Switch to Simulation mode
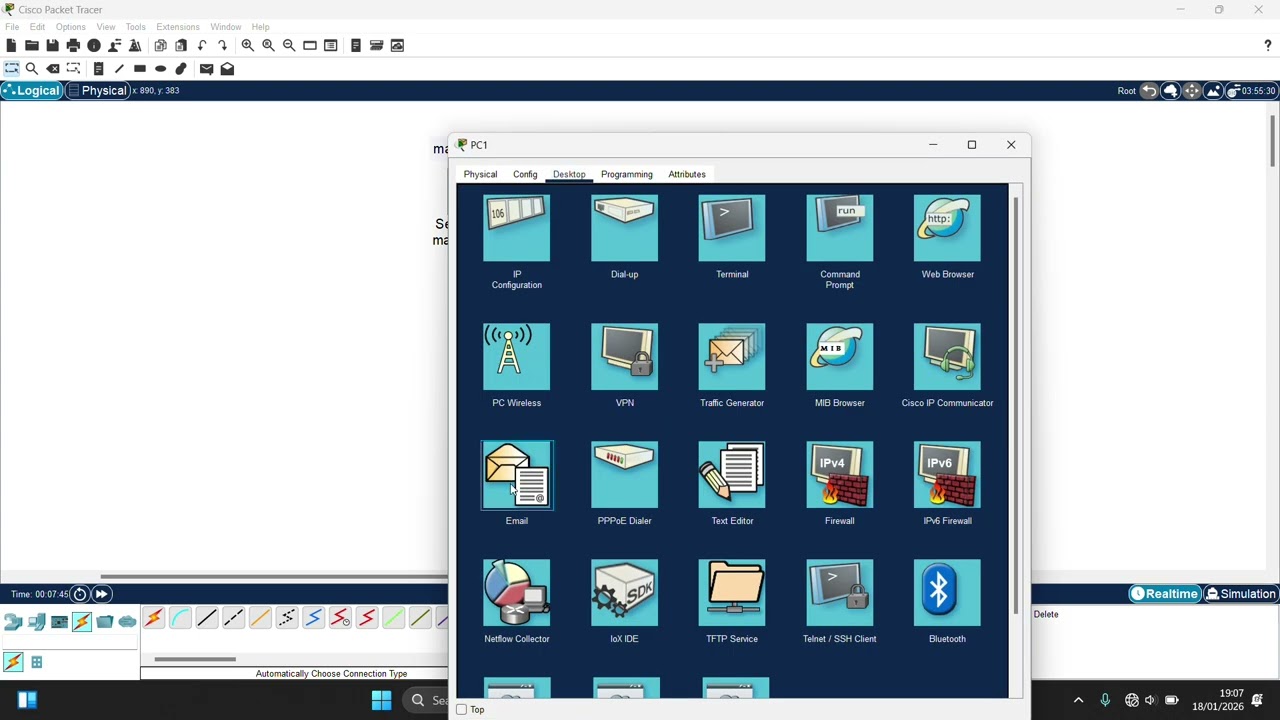 [x=1241, y=594]
